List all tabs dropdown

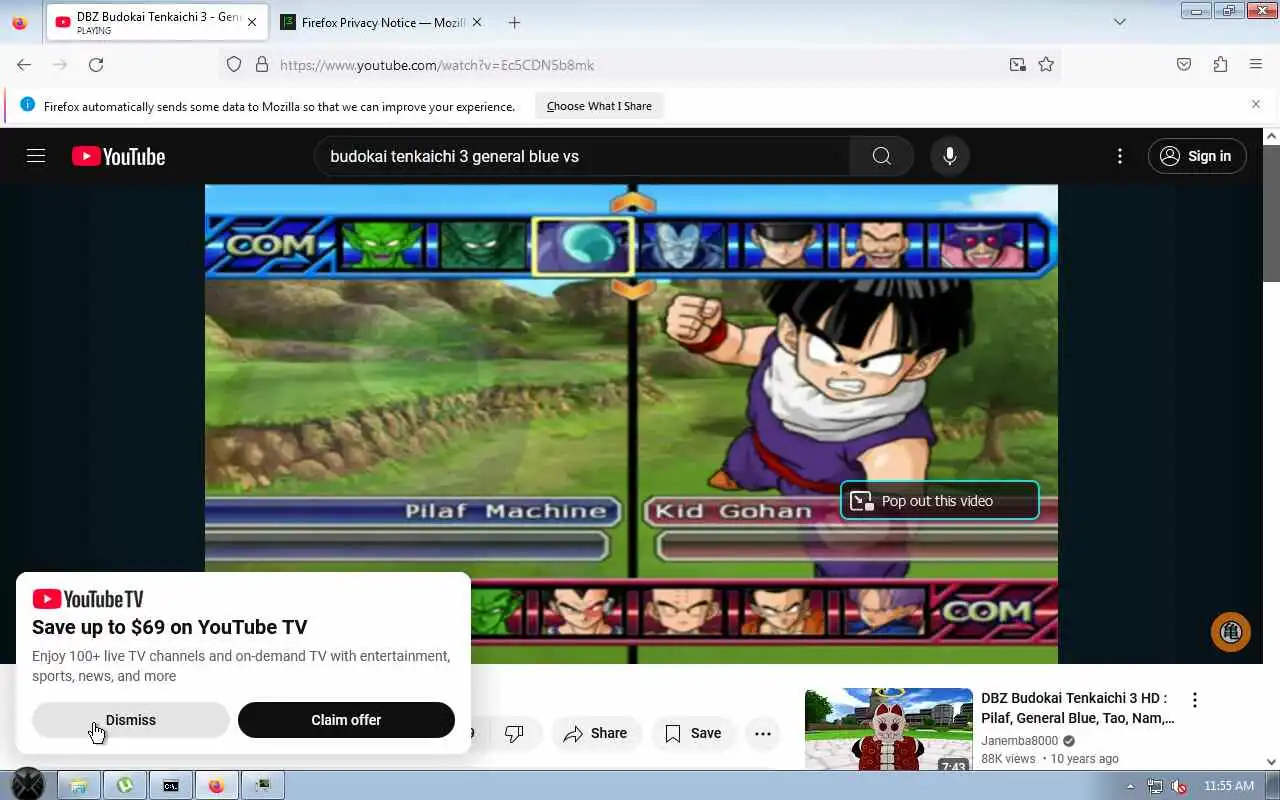(x=1120, y=22)
